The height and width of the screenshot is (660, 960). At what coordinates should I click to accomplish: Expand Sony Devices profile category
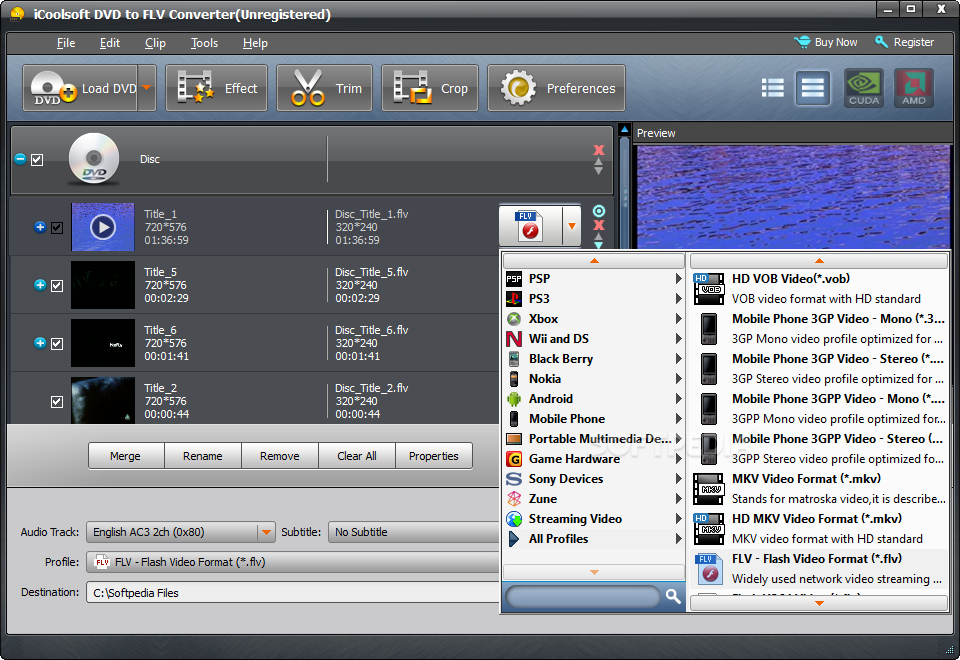594,479
